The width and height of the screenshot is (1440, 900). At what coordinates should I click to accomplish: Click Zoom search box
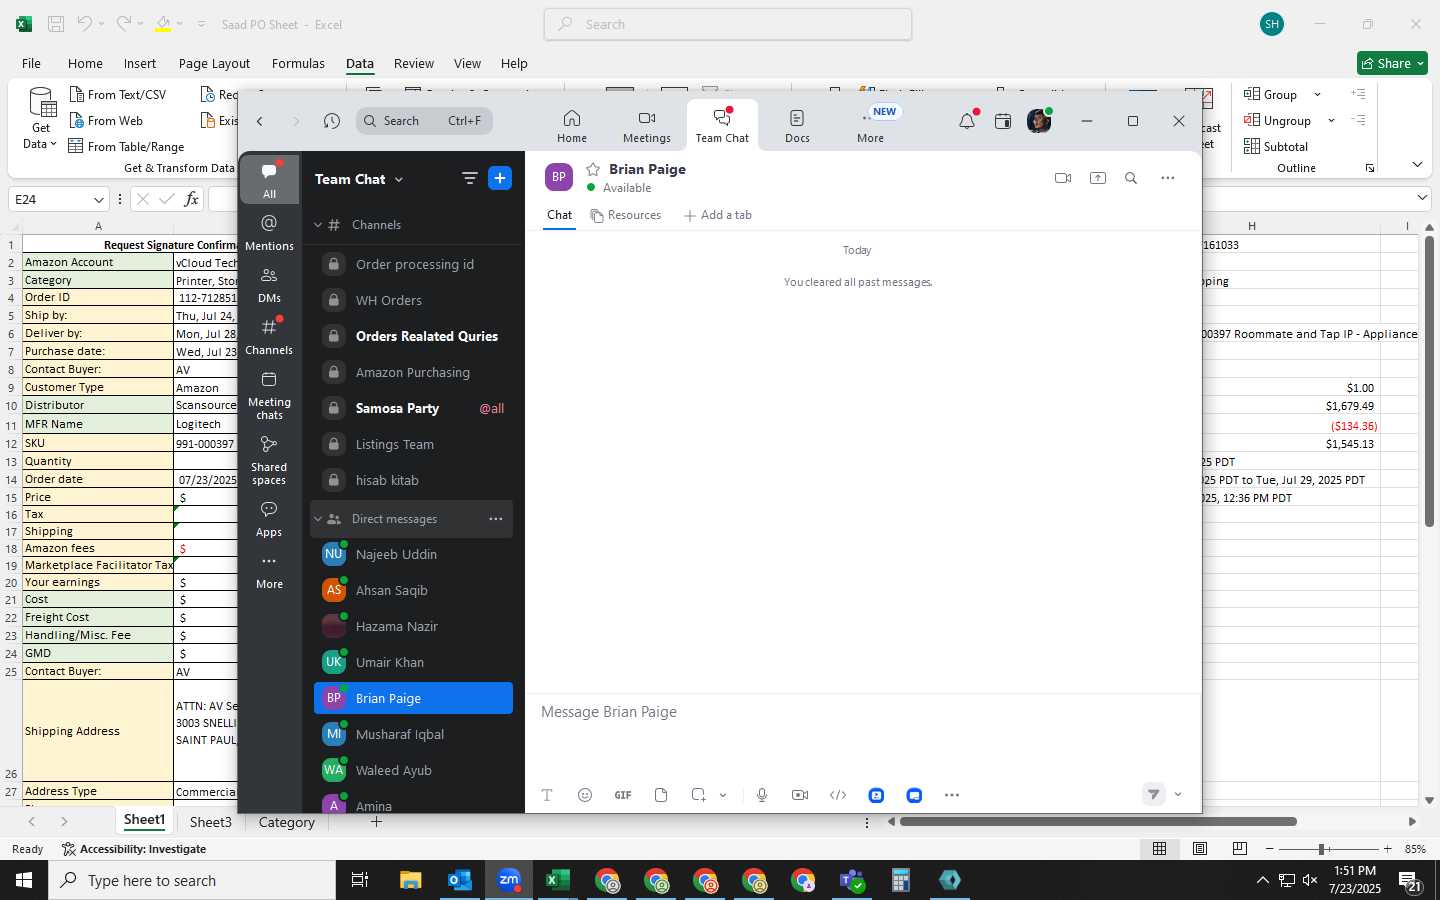click(424, 121)
